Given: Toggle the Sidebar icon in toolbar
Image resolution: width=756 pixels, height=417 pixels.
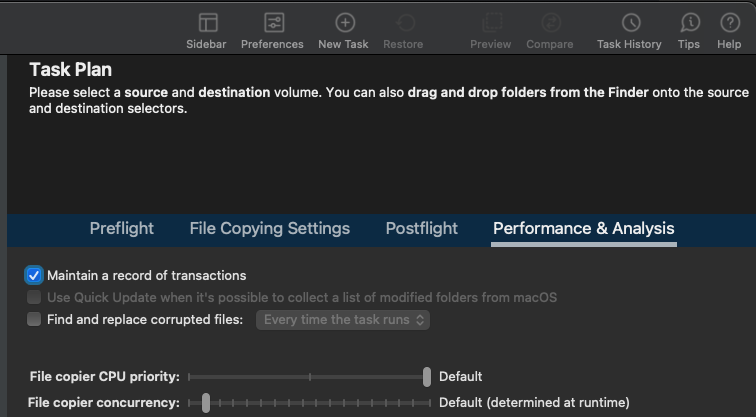Looking at the screenshot, I should [208, 23].
